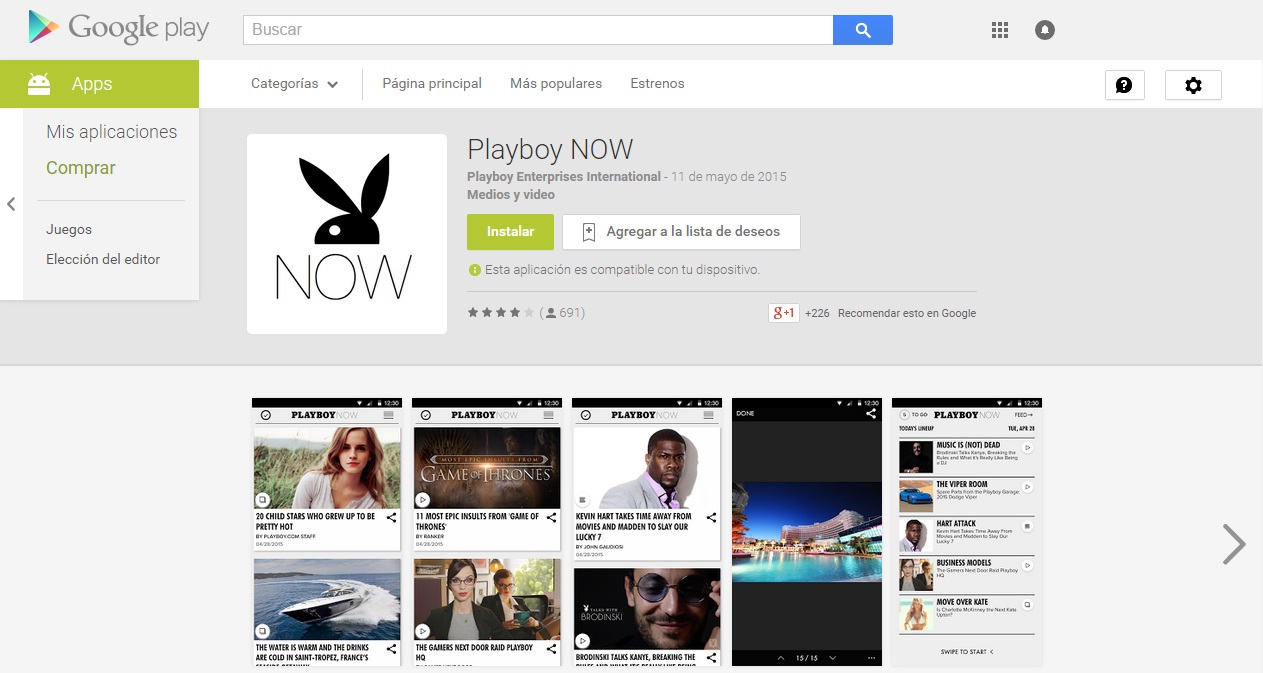Click the blue search magnifier button
Screen dimensions: 1263x673
click(x=863, y=30)
